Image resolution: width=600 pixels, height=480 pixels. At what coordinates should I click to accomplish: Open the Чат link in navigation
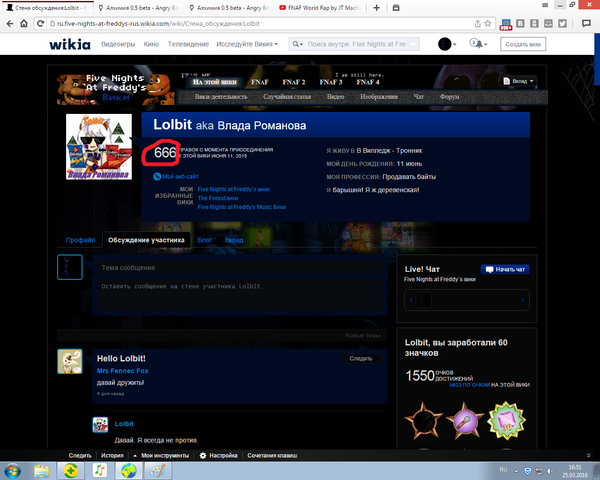(x=419, y=96)
